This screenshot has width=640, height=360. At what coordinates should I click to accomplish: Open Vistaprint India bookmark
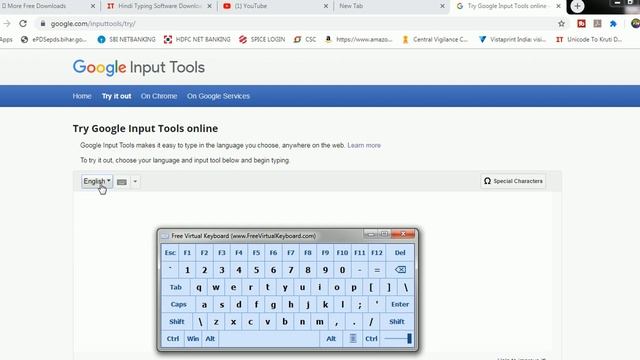pyautogui.click(x=512, y=39)
